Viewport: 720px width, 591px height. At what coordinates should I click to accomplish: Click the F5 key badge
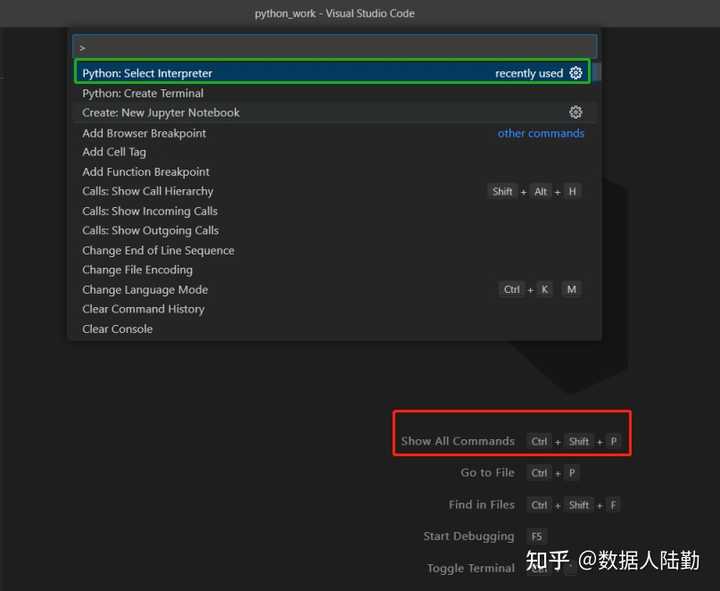(x=537, y=536)
